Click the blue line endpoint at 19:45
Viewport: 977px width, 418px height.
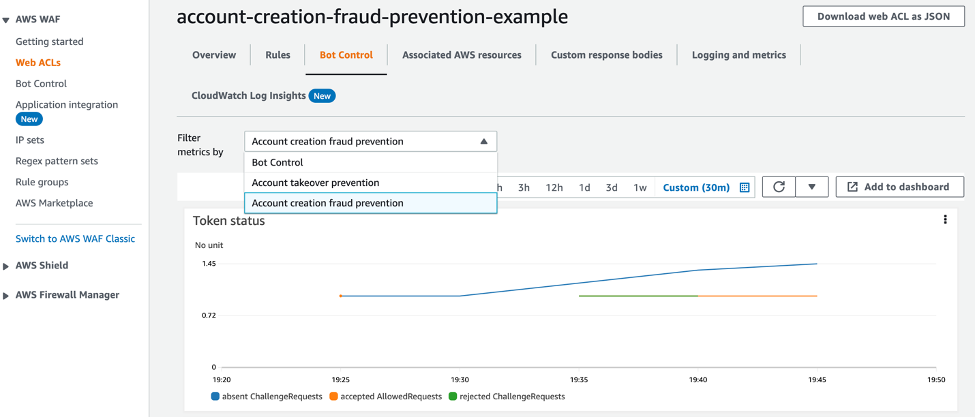click(x=816, y=264)
